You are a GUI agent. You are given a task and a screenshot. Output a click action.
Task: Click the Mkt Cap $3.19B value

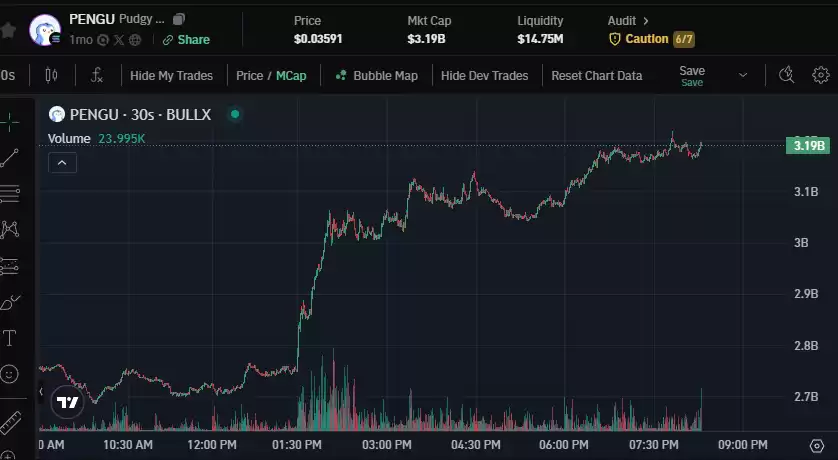tap(426, 39)
